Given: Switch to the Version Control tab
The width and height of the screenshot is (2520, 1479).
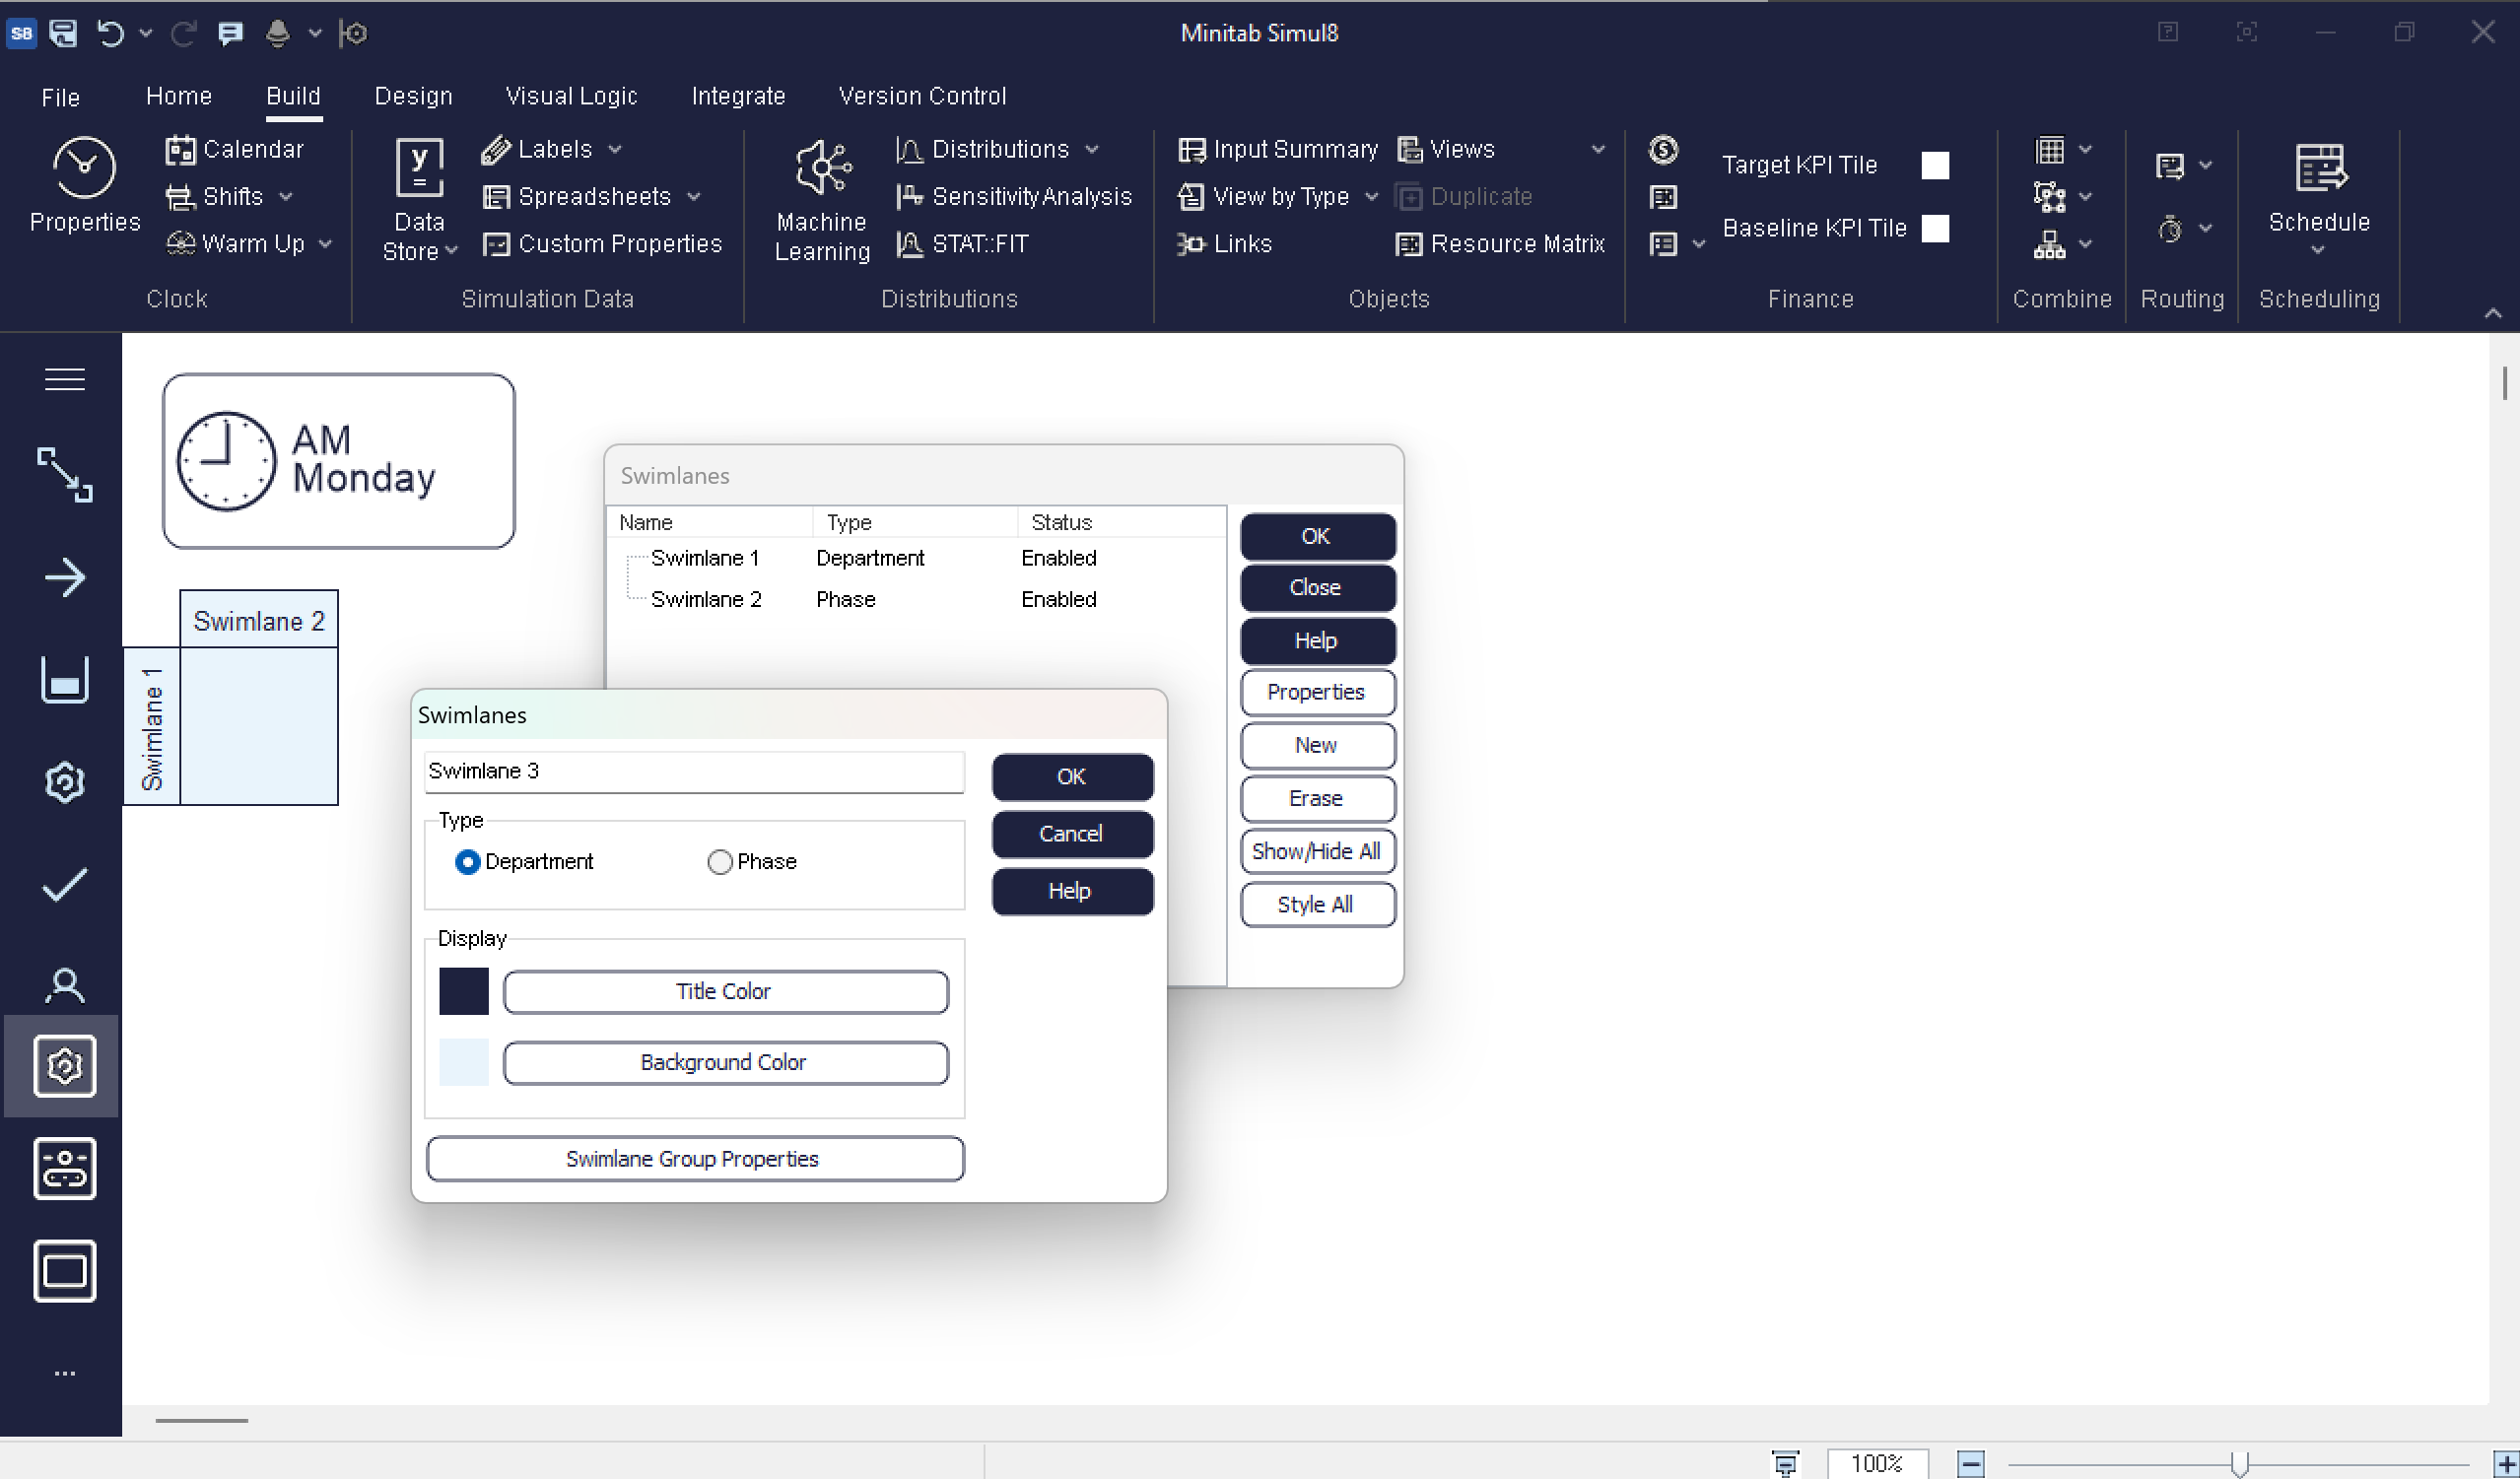Looking at the screenshot, I should click(922, 96).
